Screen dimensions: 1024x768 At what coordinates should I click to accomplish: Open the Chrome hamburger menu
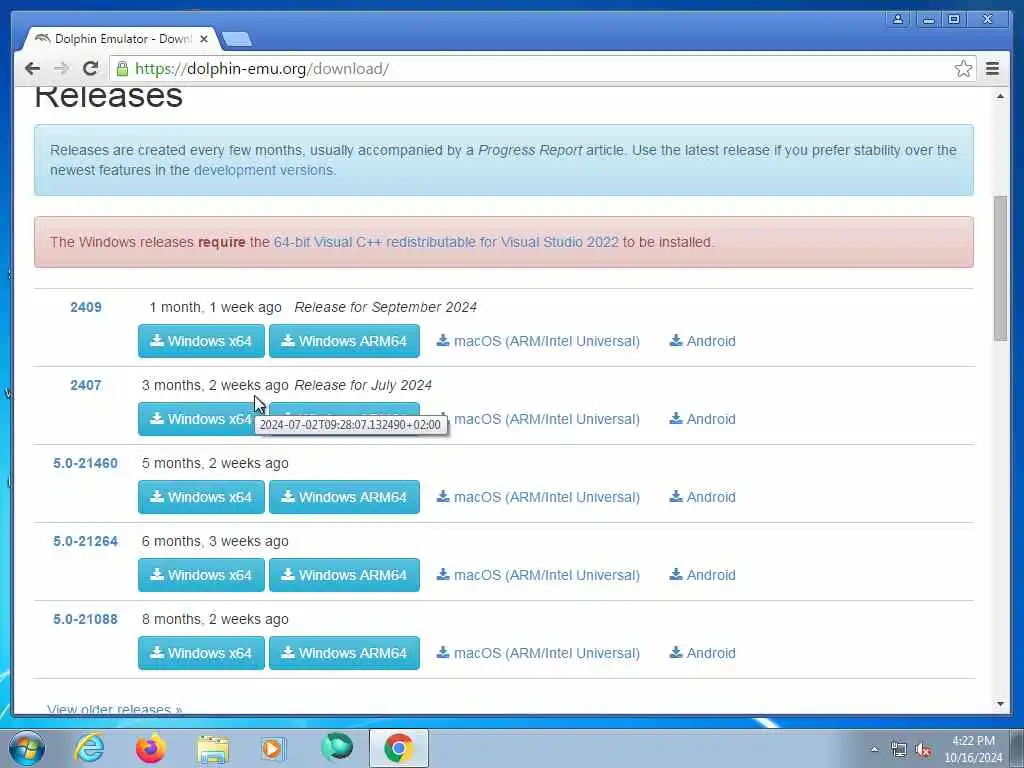993,69
